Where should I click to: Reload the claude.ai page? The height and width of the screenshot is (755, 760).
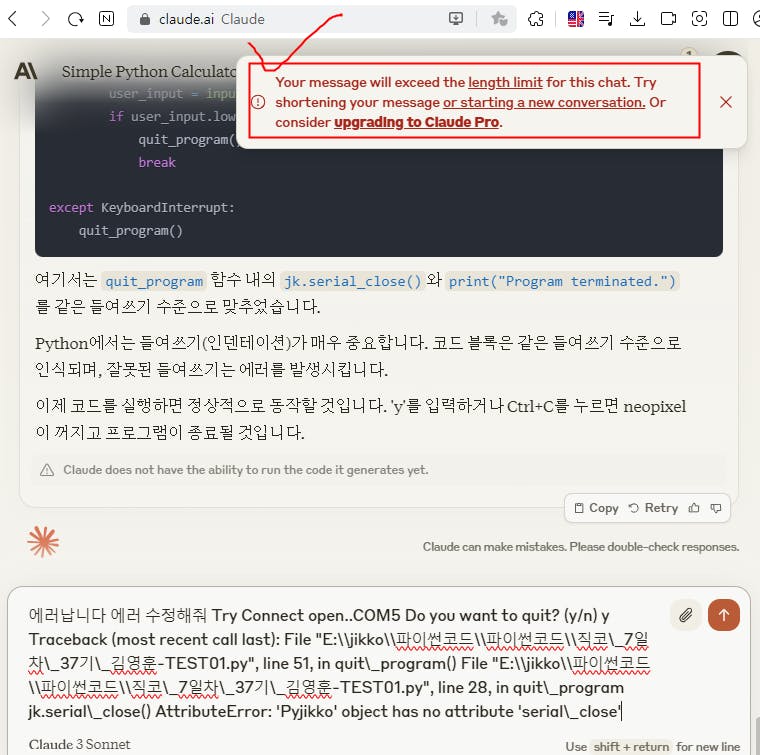click(76, 19)
